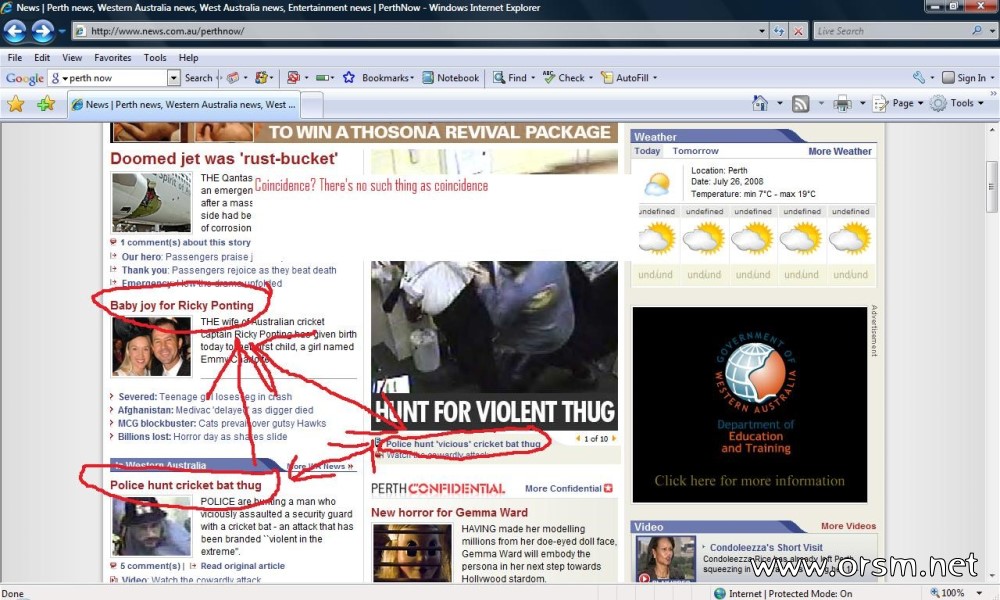This screenshot has height=600, width=1000.
Task: Open the Edit menu
Action: point(42,57)
